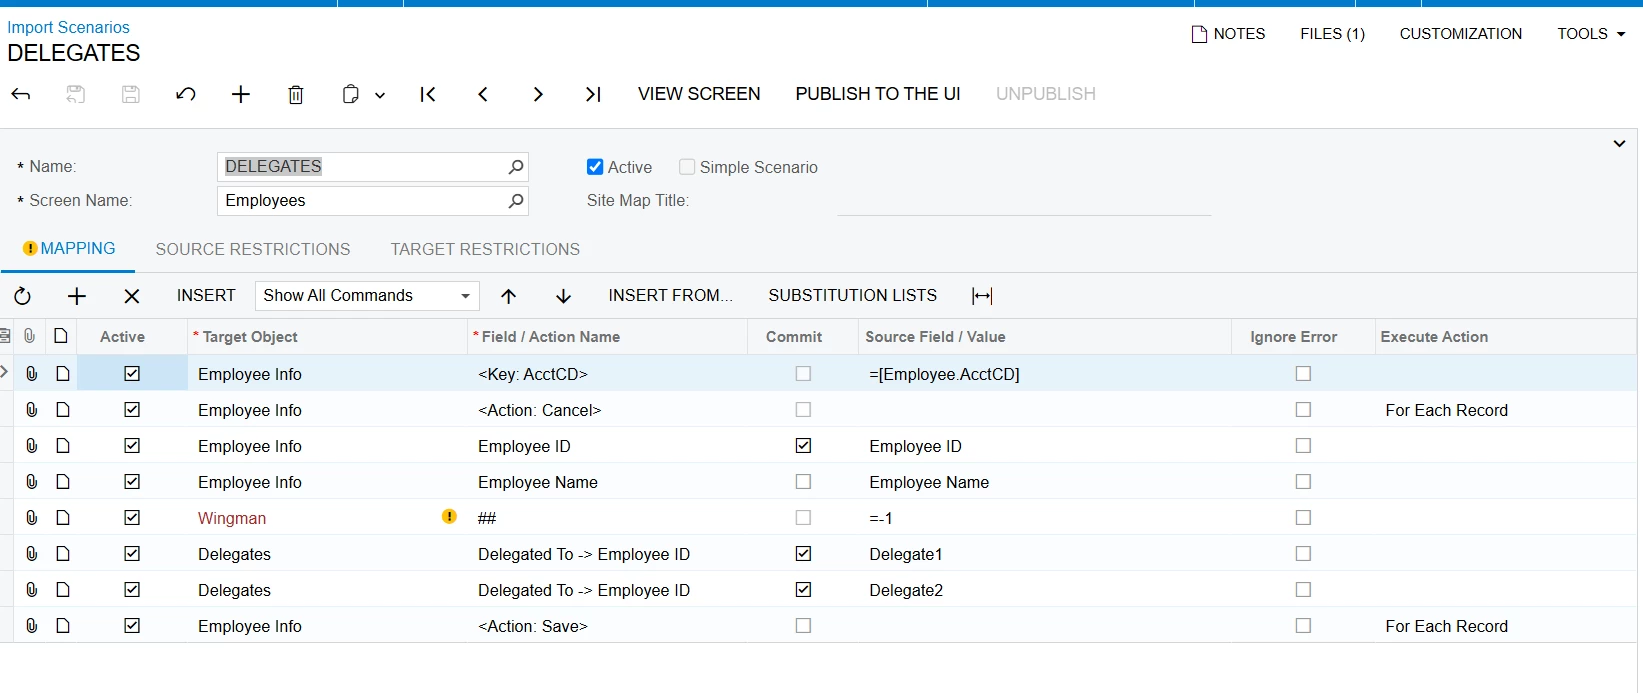Go to first record icon

[428, 94]
